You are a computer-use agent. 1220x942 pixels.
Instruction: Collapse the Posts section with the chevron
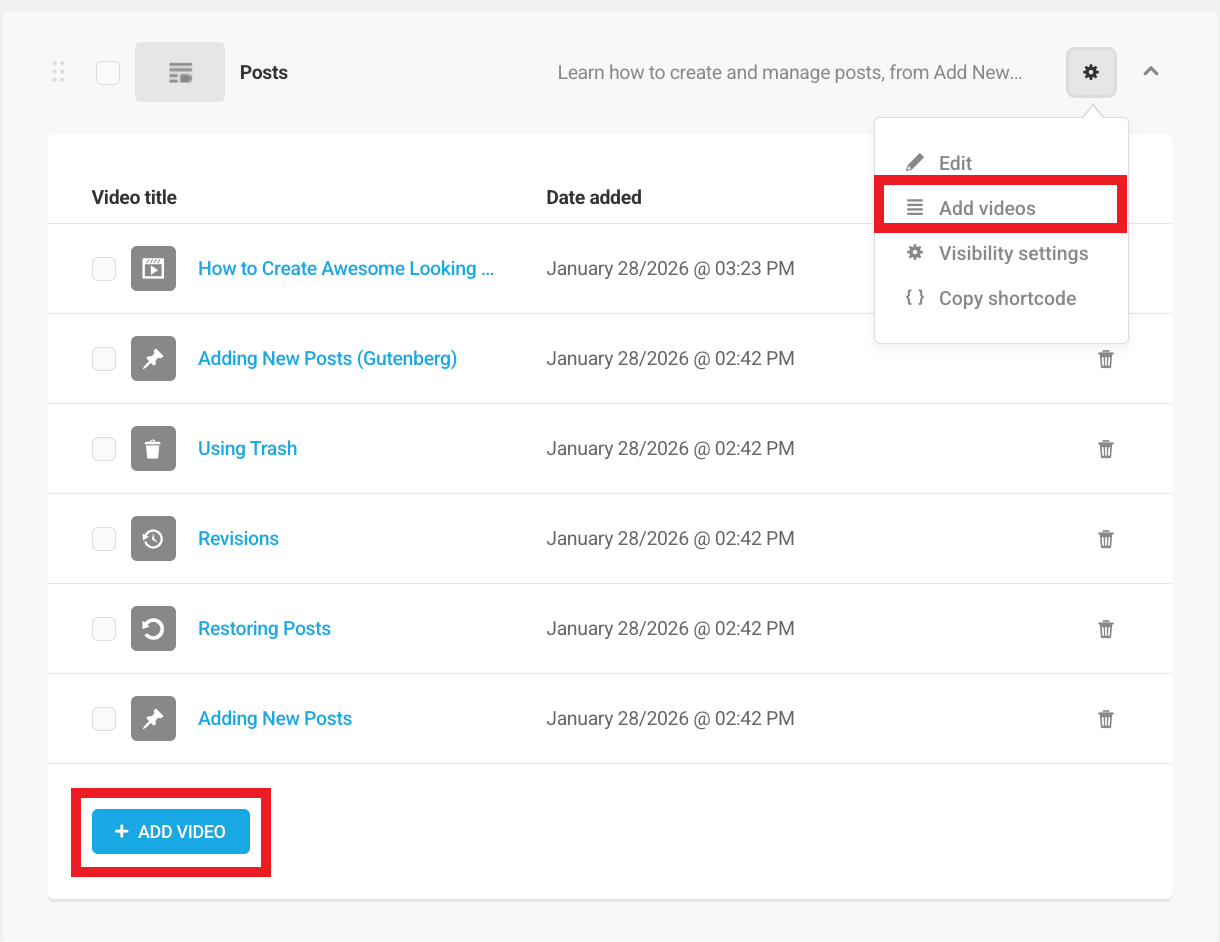[x=1150, y=71]
